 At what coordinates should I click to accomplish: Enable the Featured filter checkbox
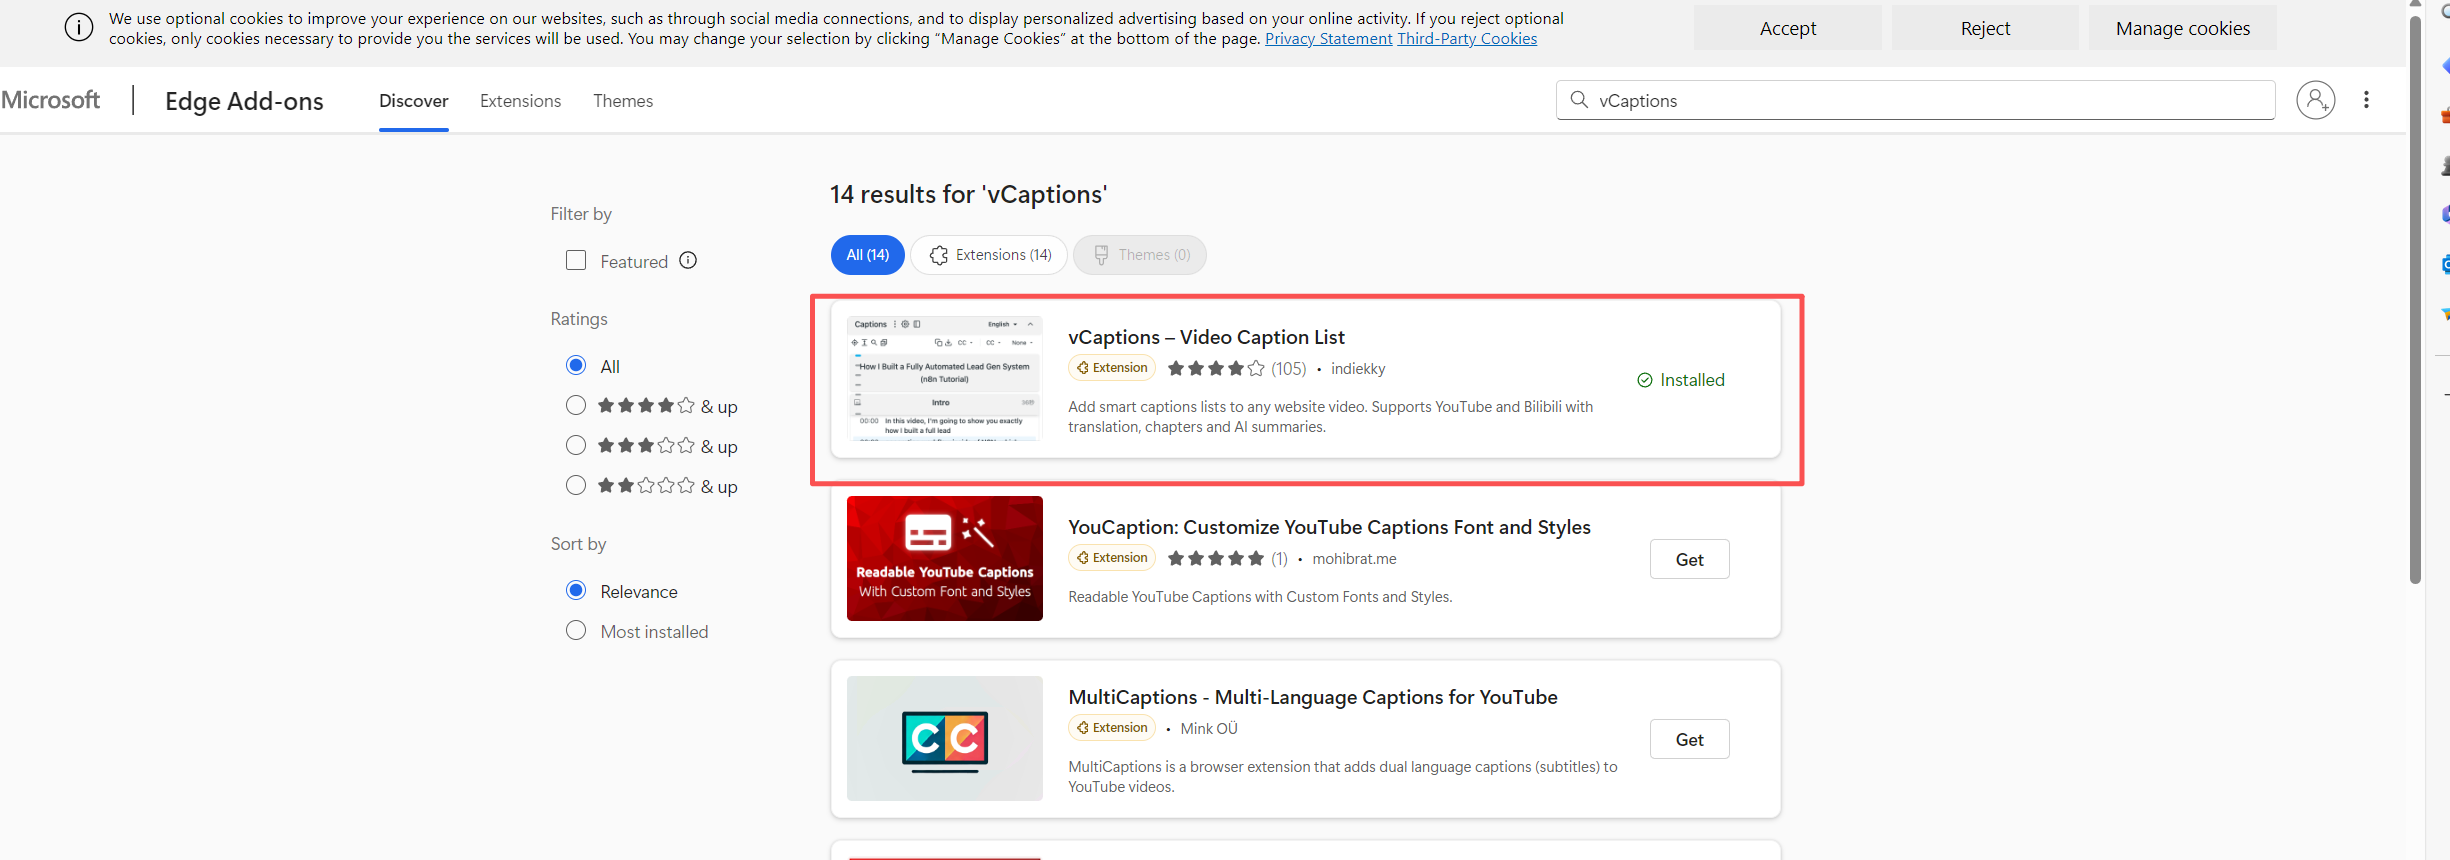coord(576,260)
